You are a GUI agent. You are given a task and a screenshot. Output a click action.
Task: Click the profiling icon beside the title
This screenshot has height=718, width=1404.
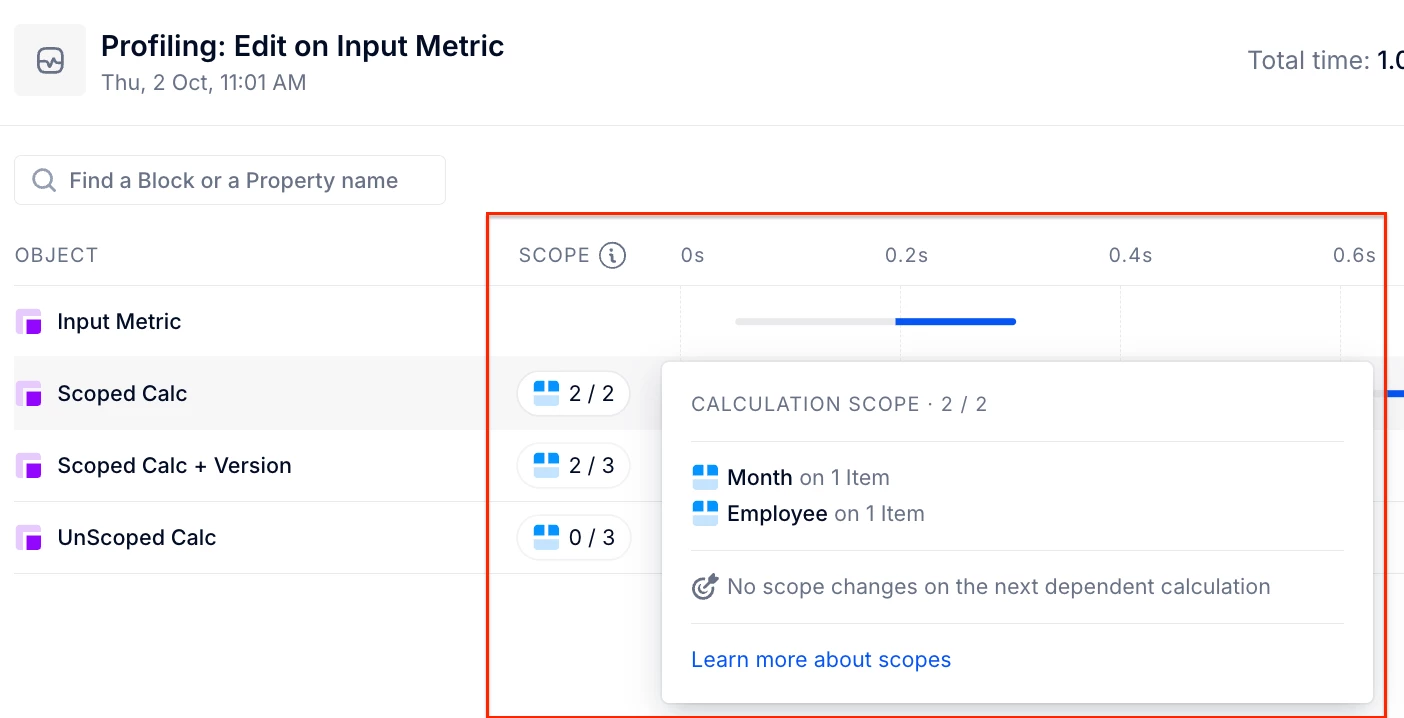pyautogui.click(x=50, y=61)
